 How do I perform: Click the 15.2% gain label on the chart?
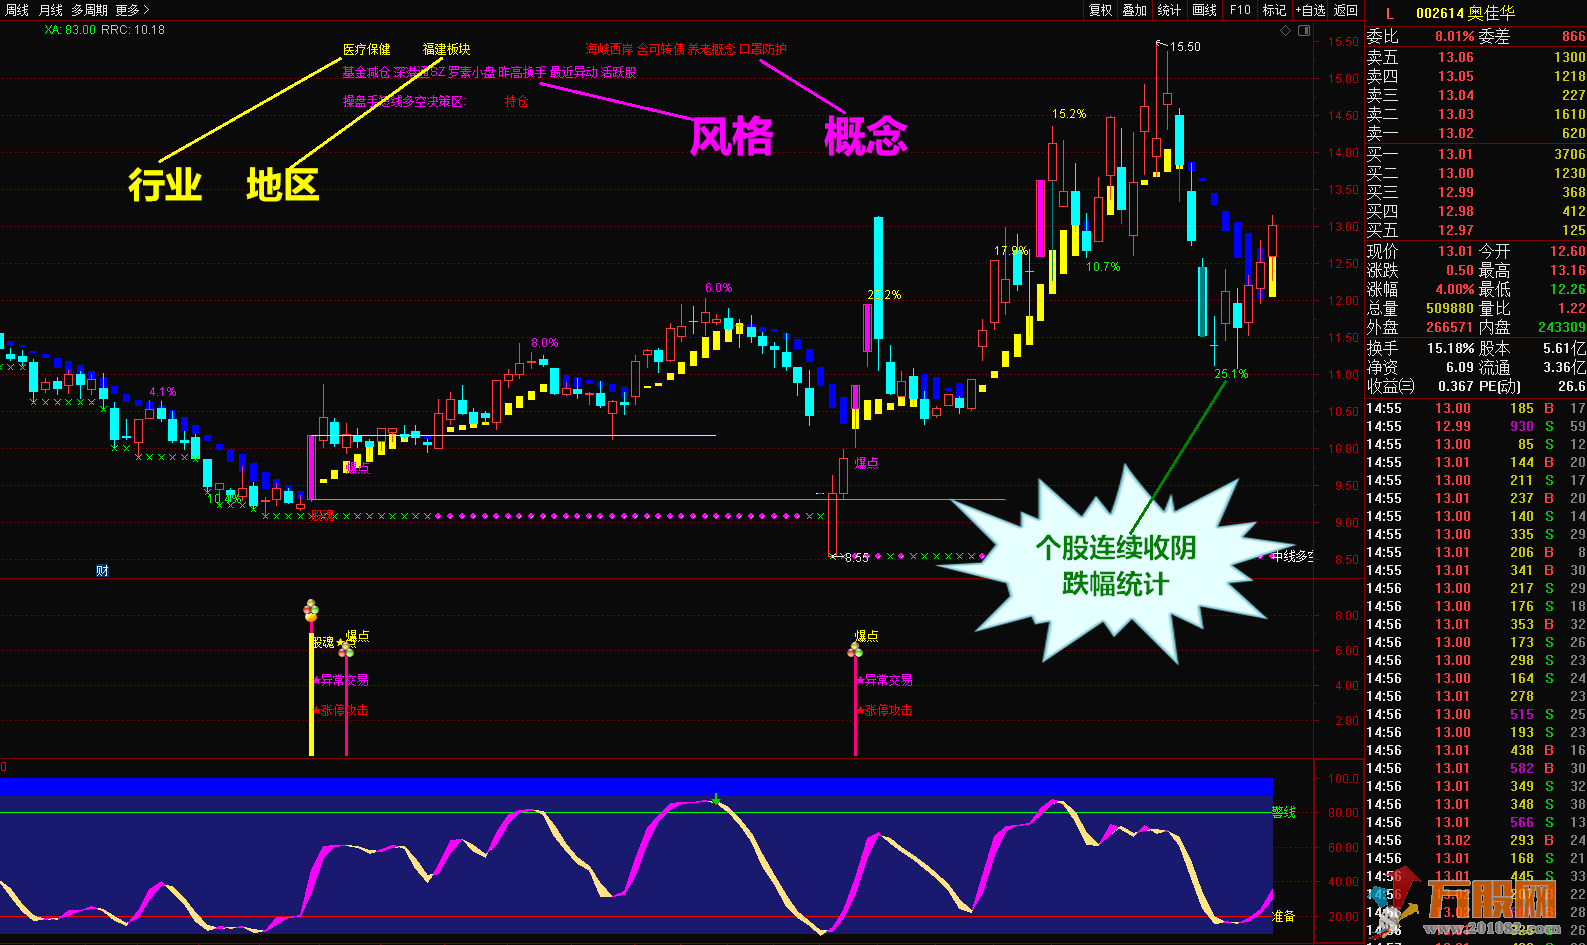(1069, 114)
